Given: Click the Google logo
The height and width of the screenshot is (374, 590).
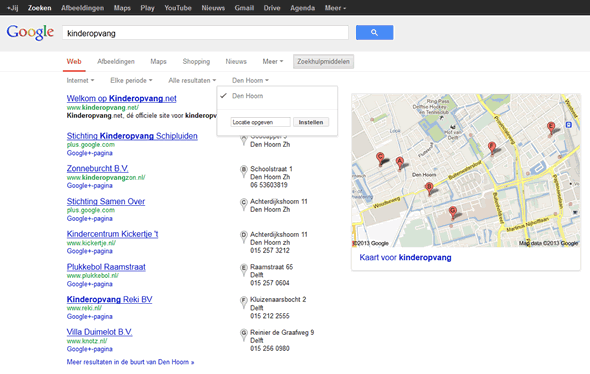Looking at the screenshot, I should tap(30, 32).
